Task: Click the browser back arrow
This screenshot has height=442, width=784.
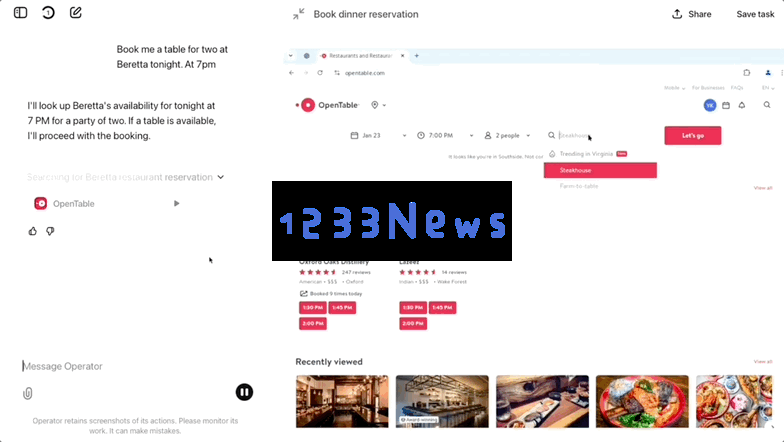Action: pyautogui.click(x=292, y=72)
